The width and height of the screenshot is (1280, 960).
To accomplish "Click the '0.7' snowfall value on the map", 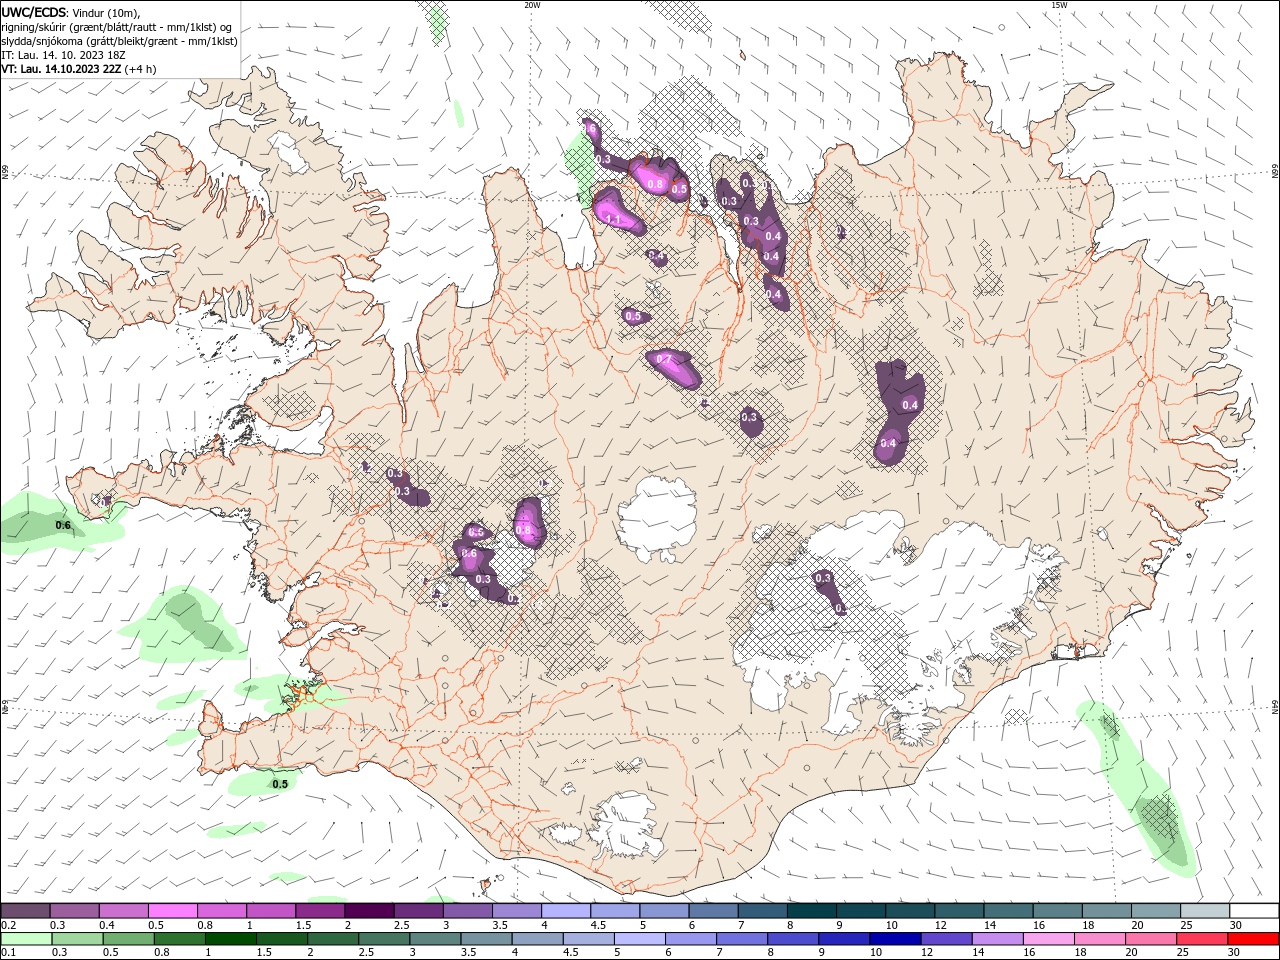I will click(x=663, y=359).
